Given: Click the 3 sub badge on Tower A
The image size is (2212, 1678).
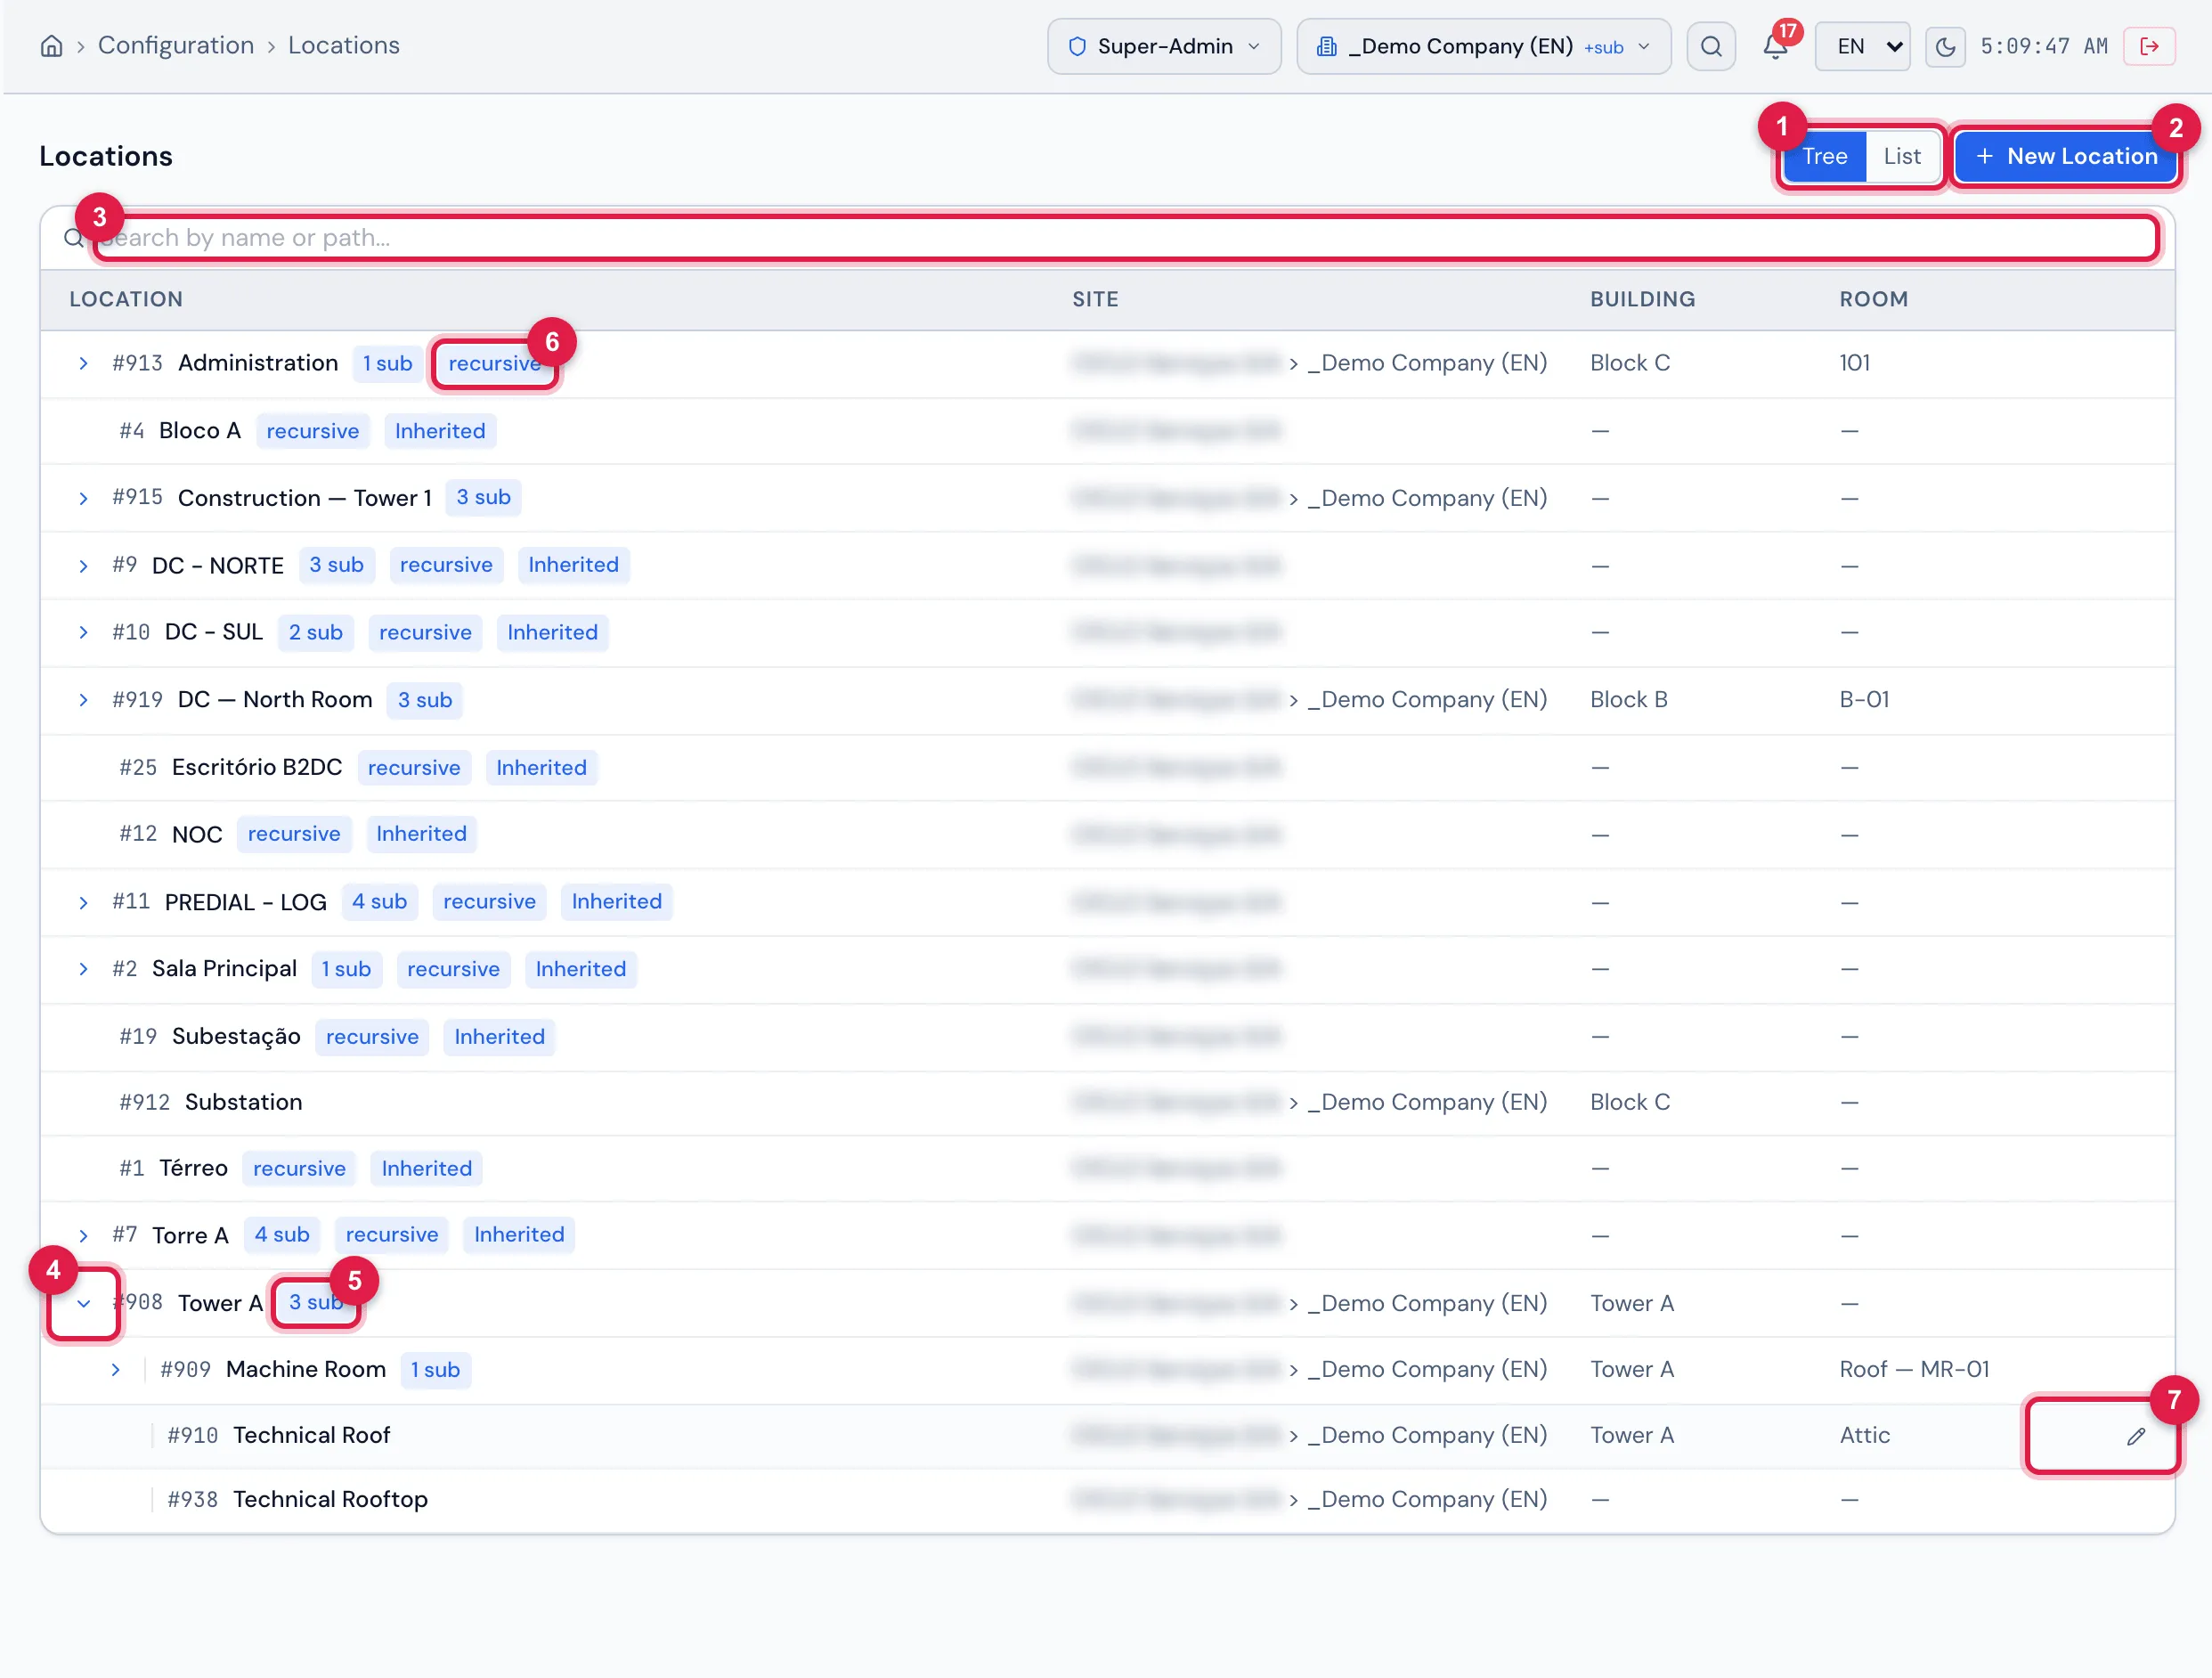Looking at the screenshot, I should click(316, 1302).
